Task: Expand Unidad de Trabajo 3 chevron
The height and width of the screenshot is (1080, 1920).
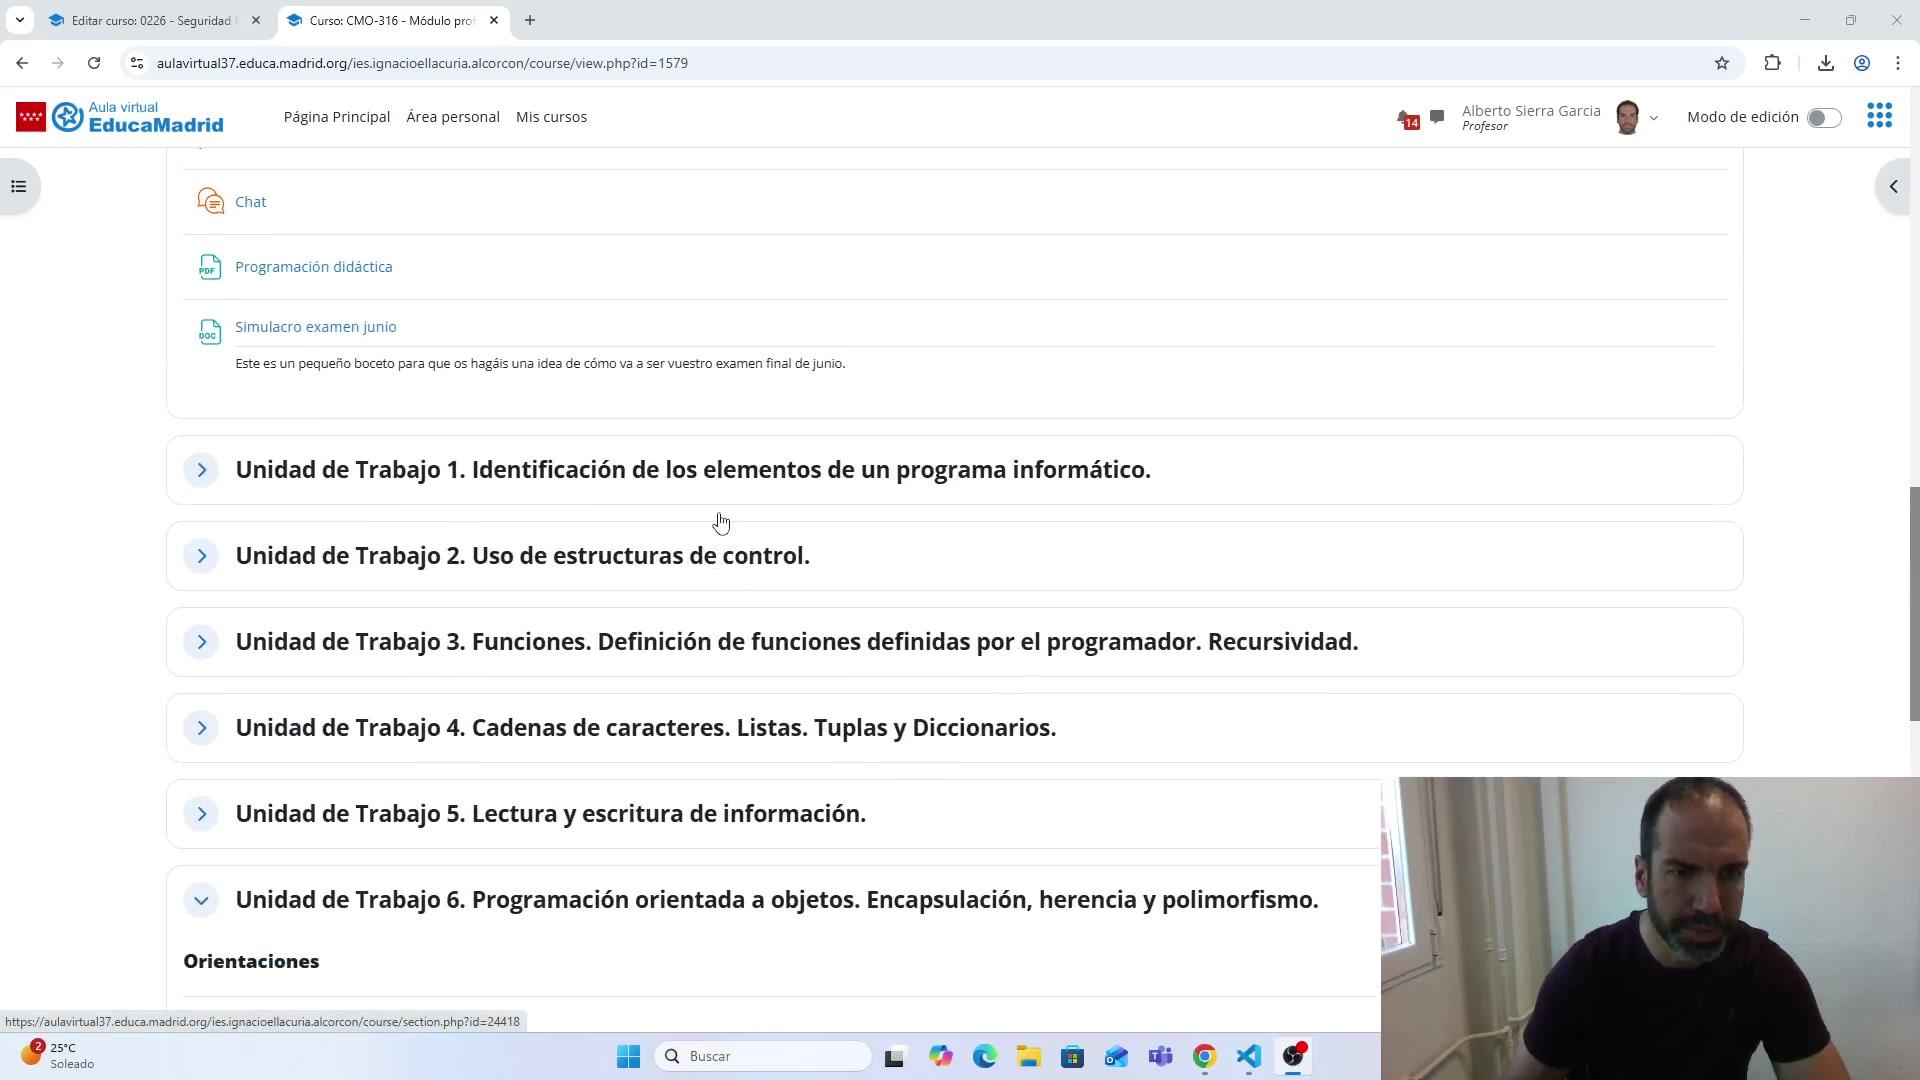Action: (201, 642)
